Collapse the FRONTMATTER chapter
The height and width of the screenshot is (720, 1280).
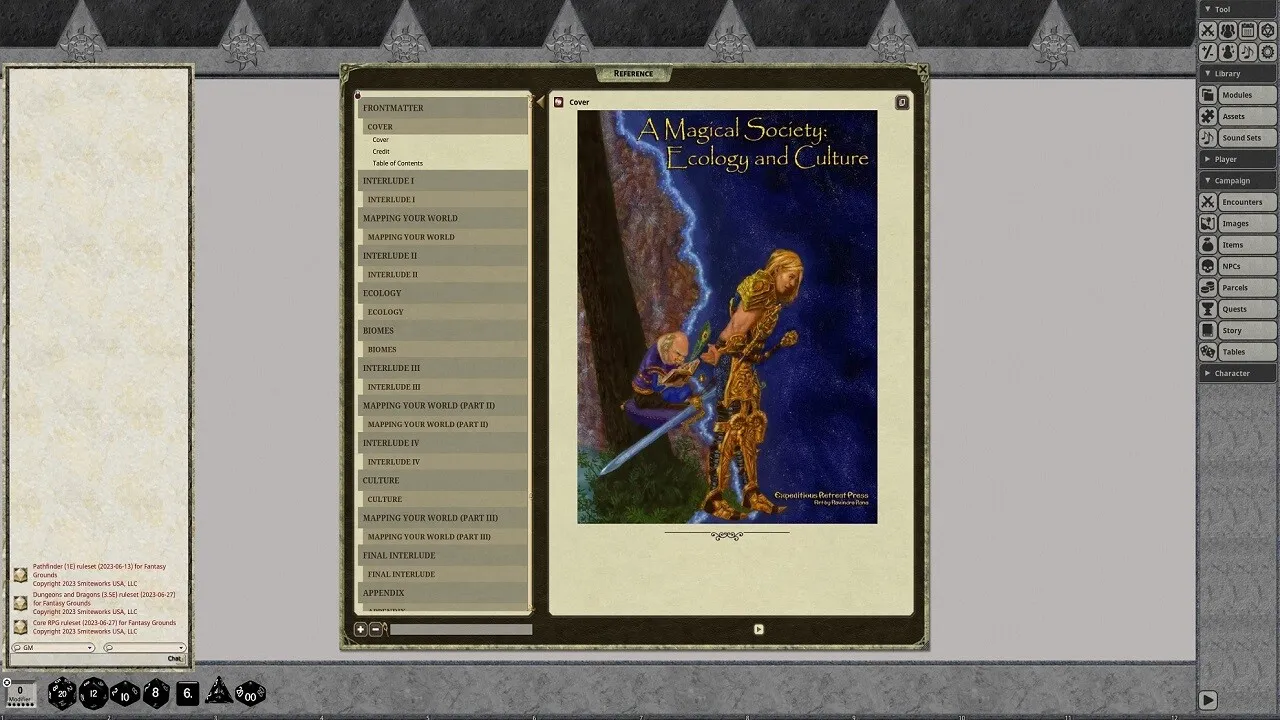[443, 108]
